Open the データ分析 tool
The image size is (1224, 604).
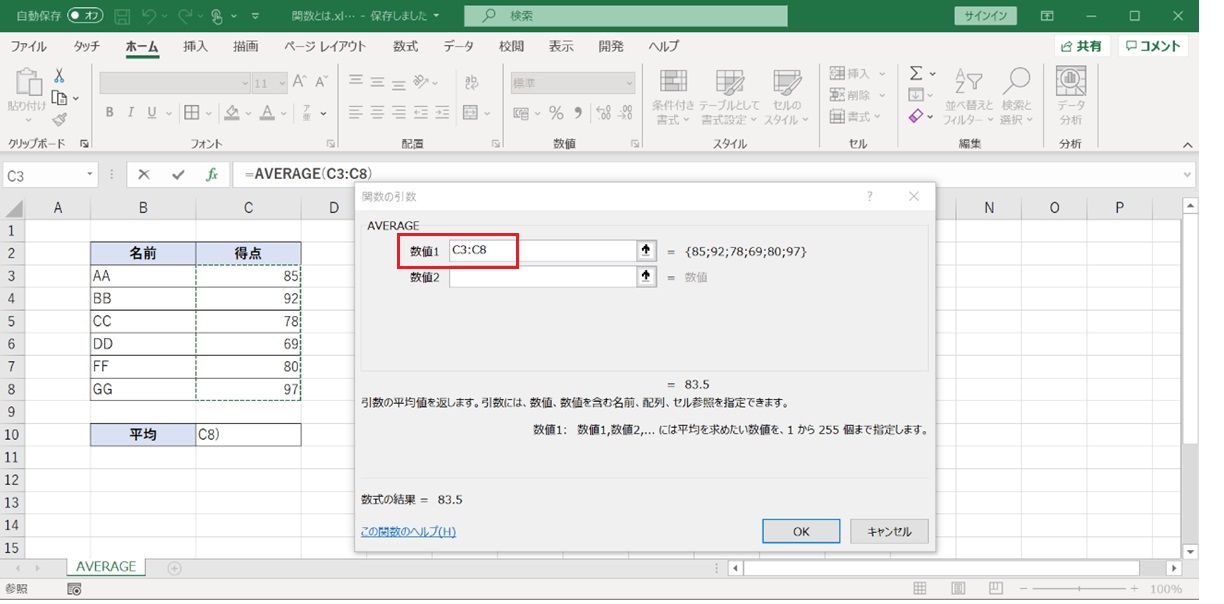point(1071,95)
